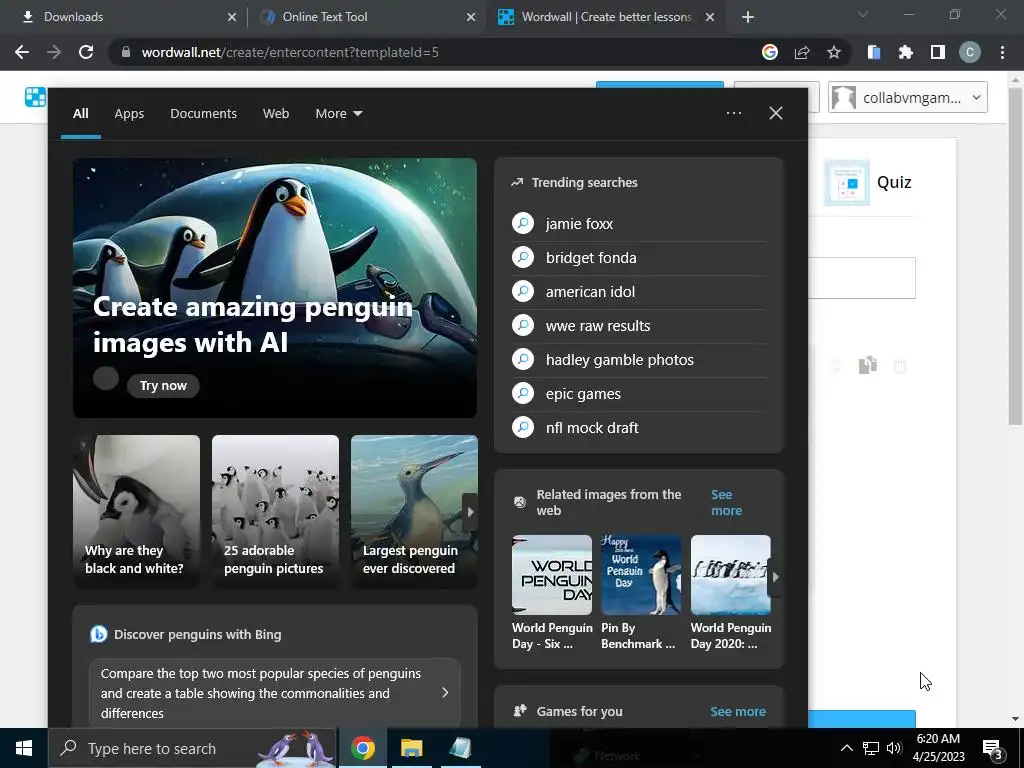Reload the Wordwall page
Screen dimensions: 1024x768
[86, 52]
